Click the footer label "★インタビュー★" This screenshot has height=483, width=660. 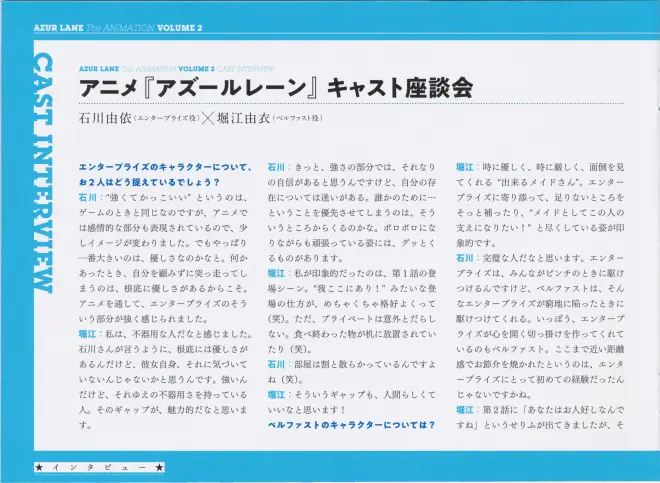(x=99, y=467)
